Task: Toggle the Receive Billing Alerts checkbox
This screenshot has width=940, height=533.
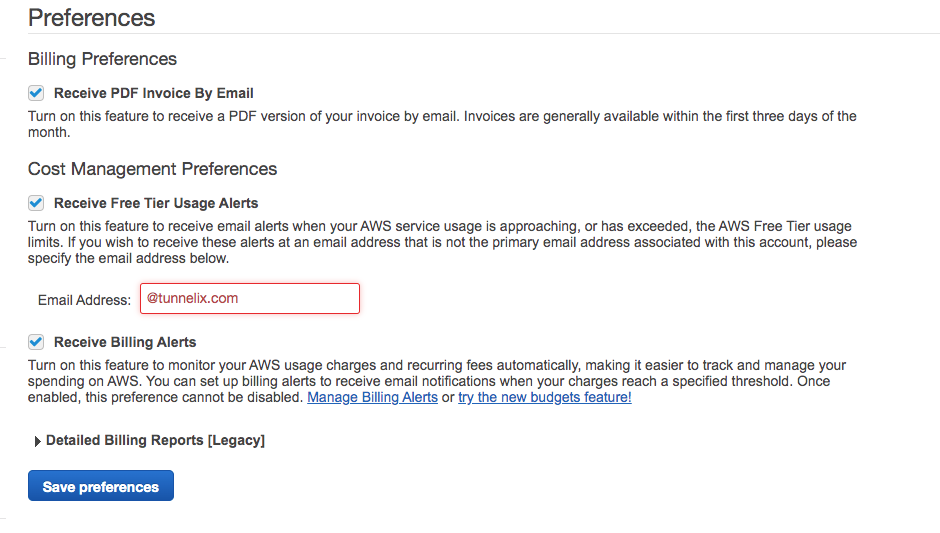Action: [36, 342]
